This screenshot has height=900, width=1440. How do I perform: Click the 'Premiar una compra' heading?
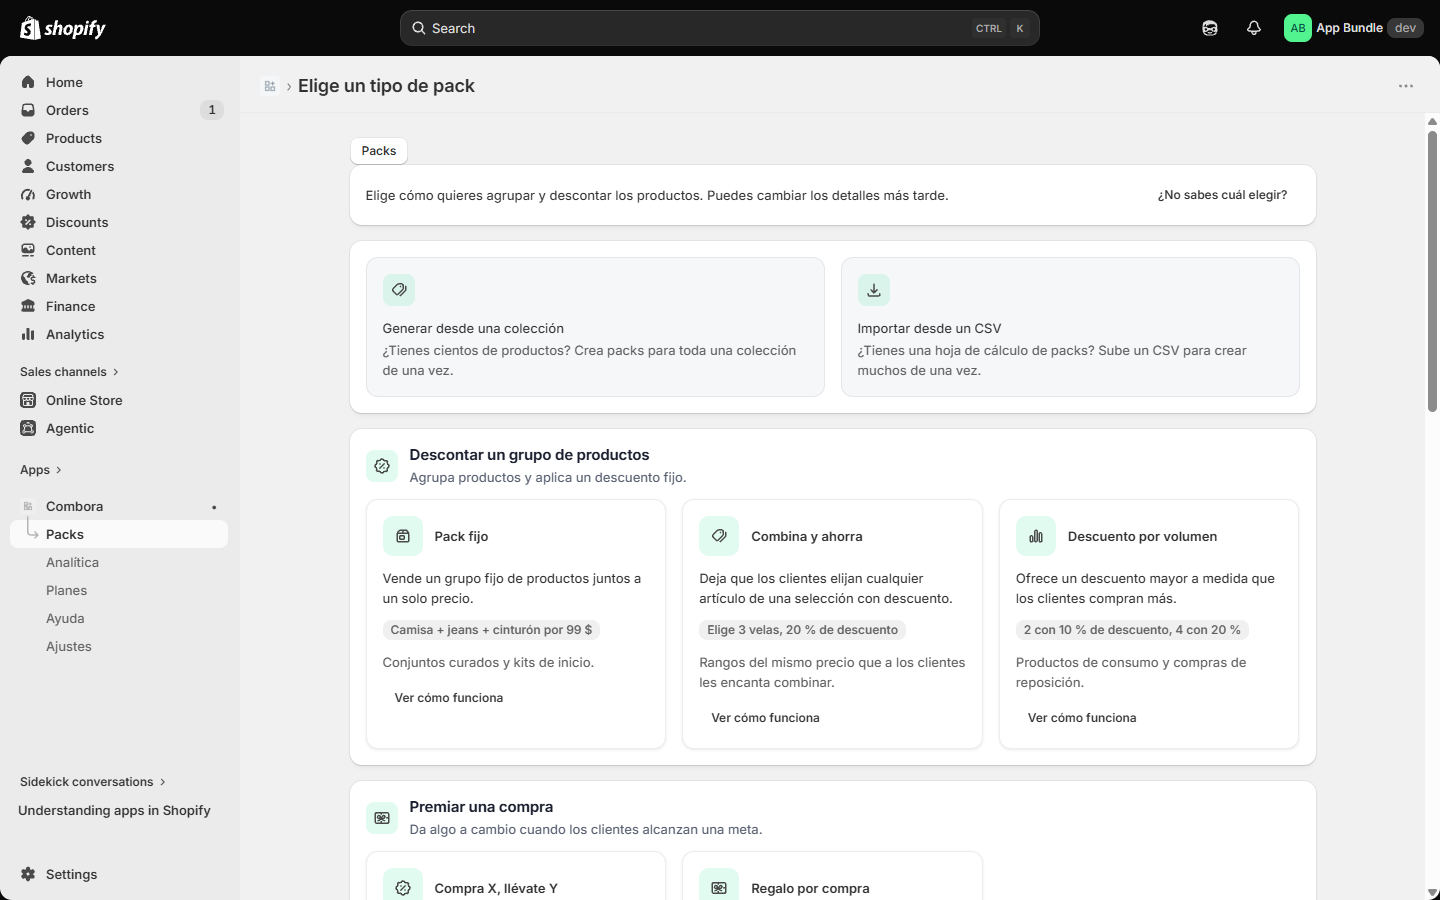click(x=481, y=807)
